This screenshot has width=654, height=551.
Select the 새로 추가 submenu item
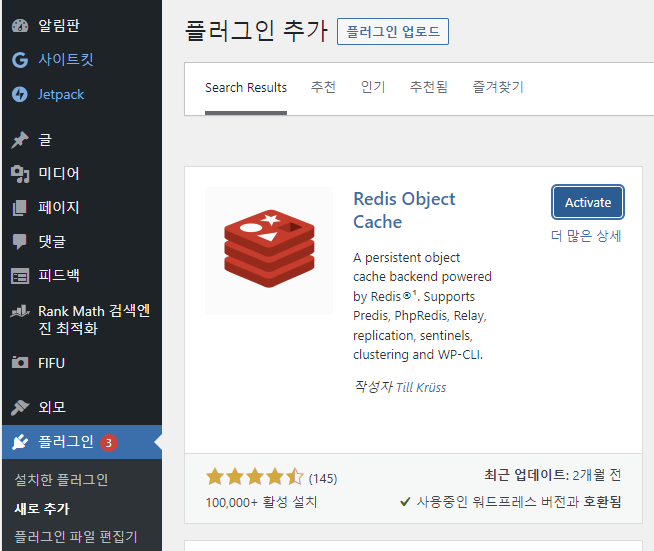[42, 509]
